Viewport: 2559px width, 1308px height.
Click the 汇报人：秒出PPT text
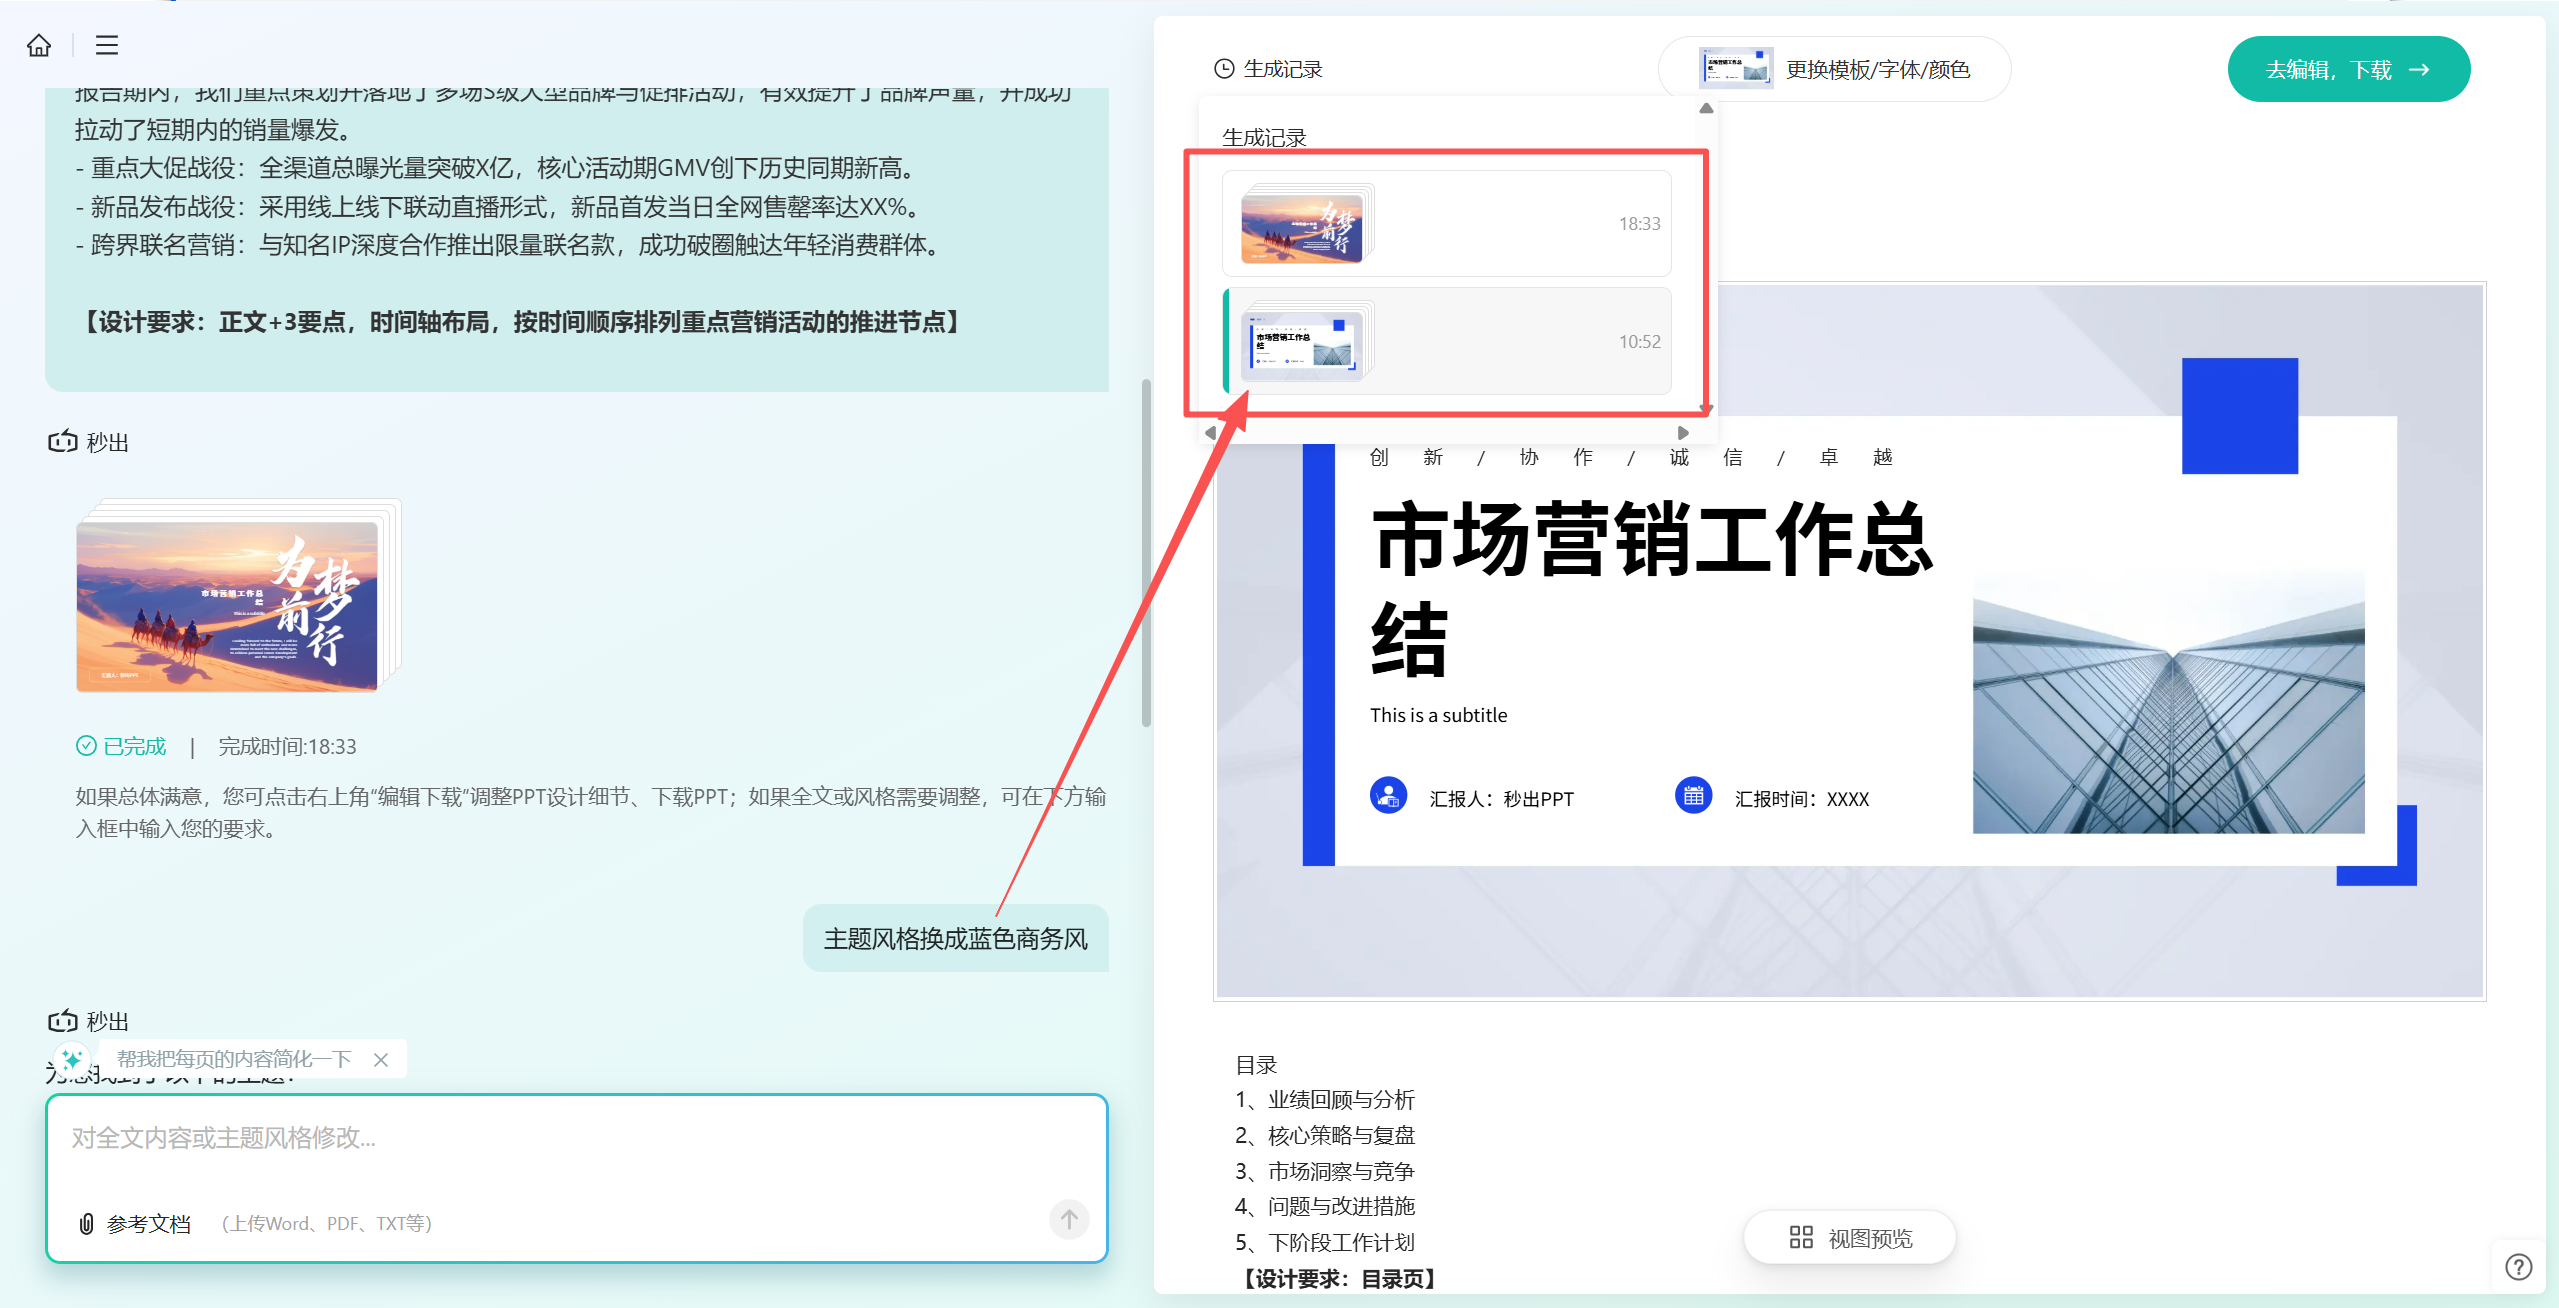(x=1501, y=799)
